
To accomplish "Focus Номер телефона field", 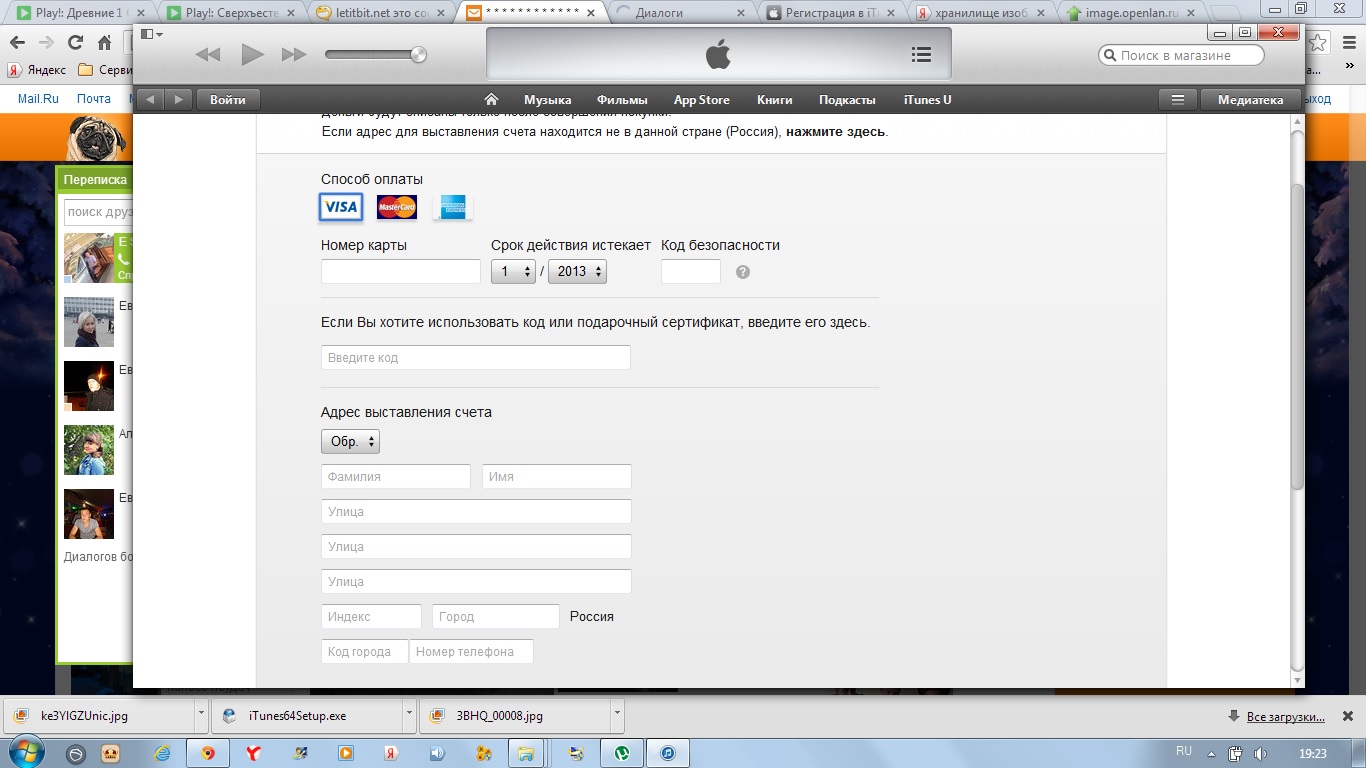I will click(471, 652).
